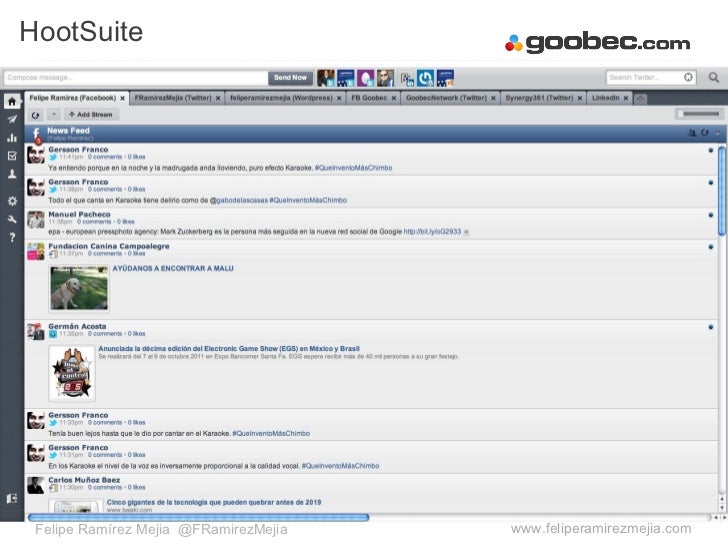Click the add new tab icon after LinkedIn
728x546 pixels.
coord(641,98)
